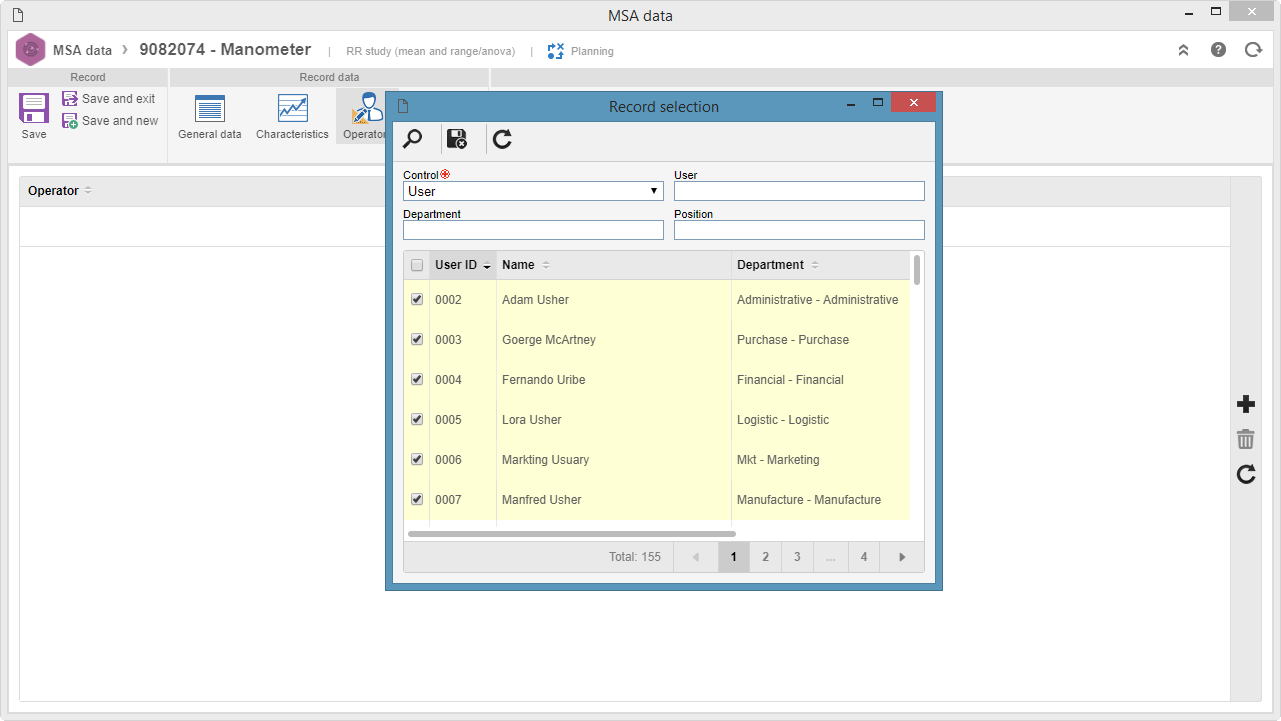This screenshot has height=721, width=1281.
Task: Click the plus icon to add operator
Action: point(1245,404)
